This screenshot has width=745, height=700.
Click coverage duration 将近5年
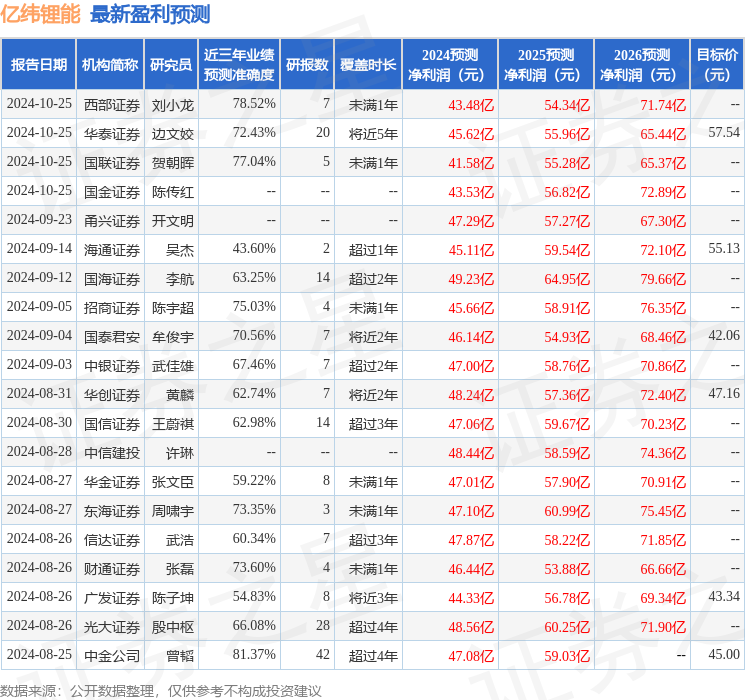(x=373, y=134)
